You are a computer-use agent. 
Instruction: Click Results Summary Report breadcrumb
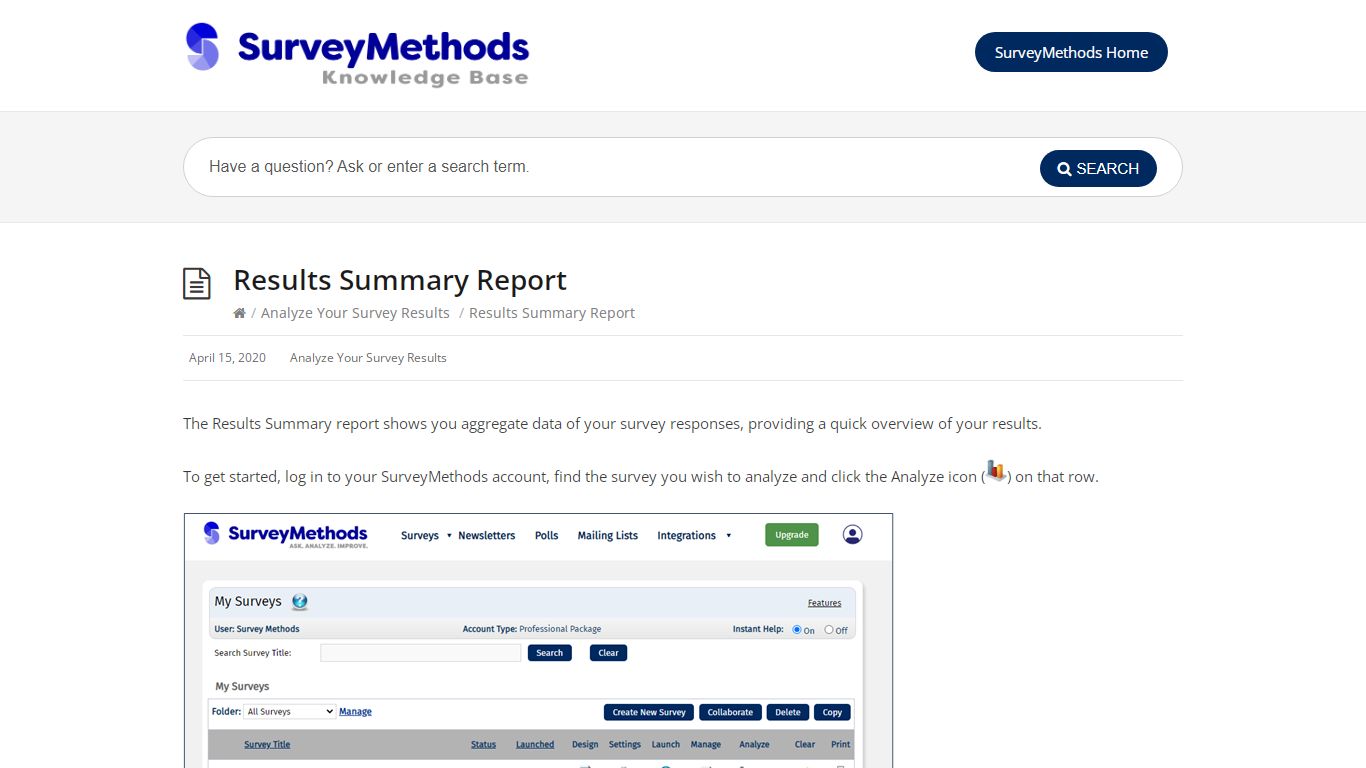click(552, 313)
